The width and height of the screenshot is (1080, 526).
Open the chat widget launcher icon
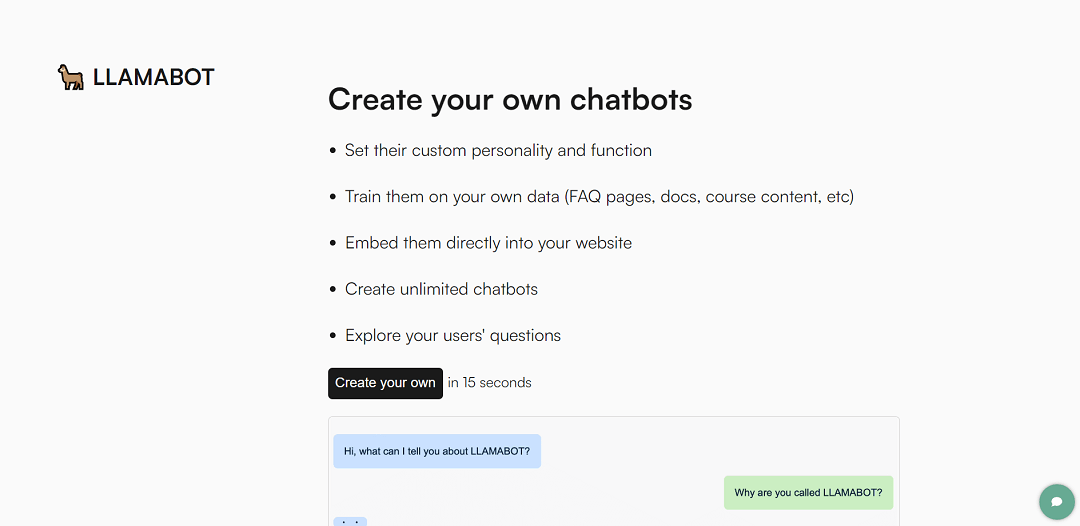coord(1056,501)
